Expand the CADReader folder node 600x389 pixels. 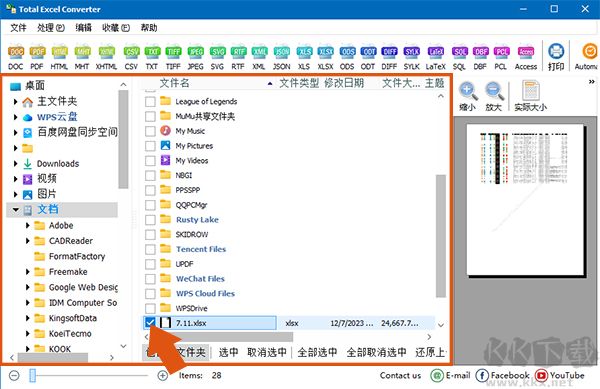pos(28,241)
